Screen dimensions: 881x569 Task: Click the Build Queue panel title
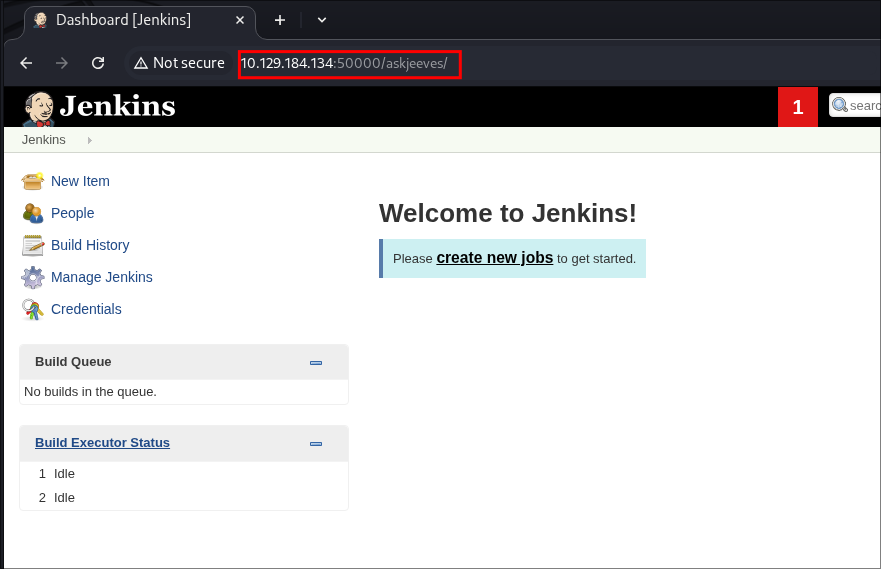pyautogui.click(x=73, y=362)
